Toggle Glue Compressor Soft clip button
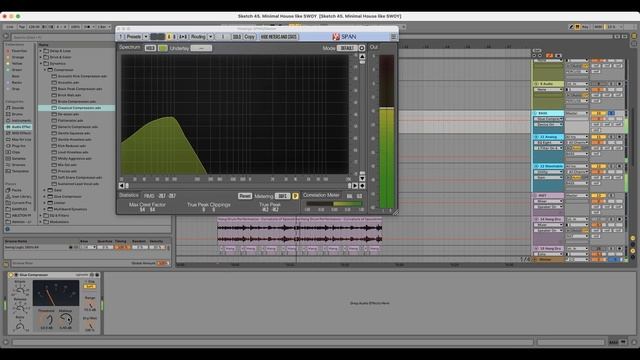Screen dimensions: 640x360 (x=89, y=287)
